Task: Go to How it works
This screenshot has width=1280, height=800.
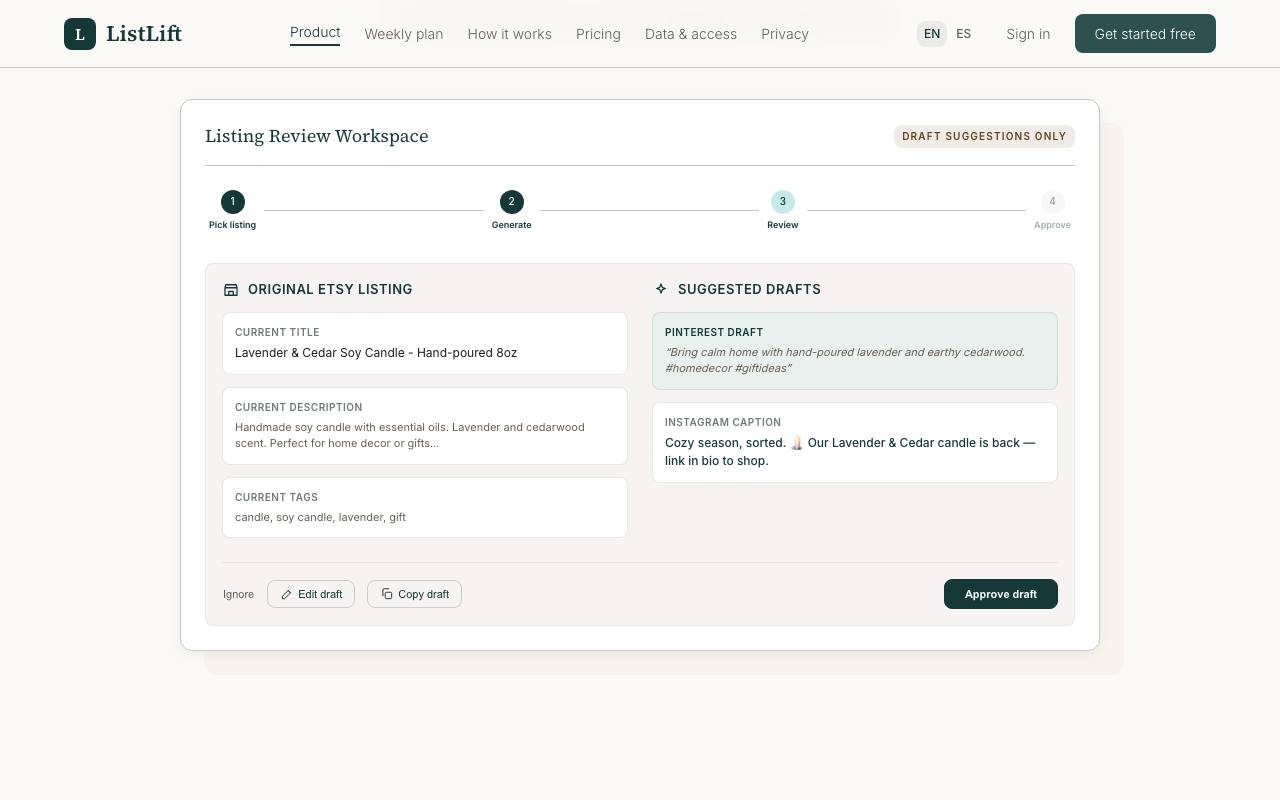Action: (x=510, y=34)
